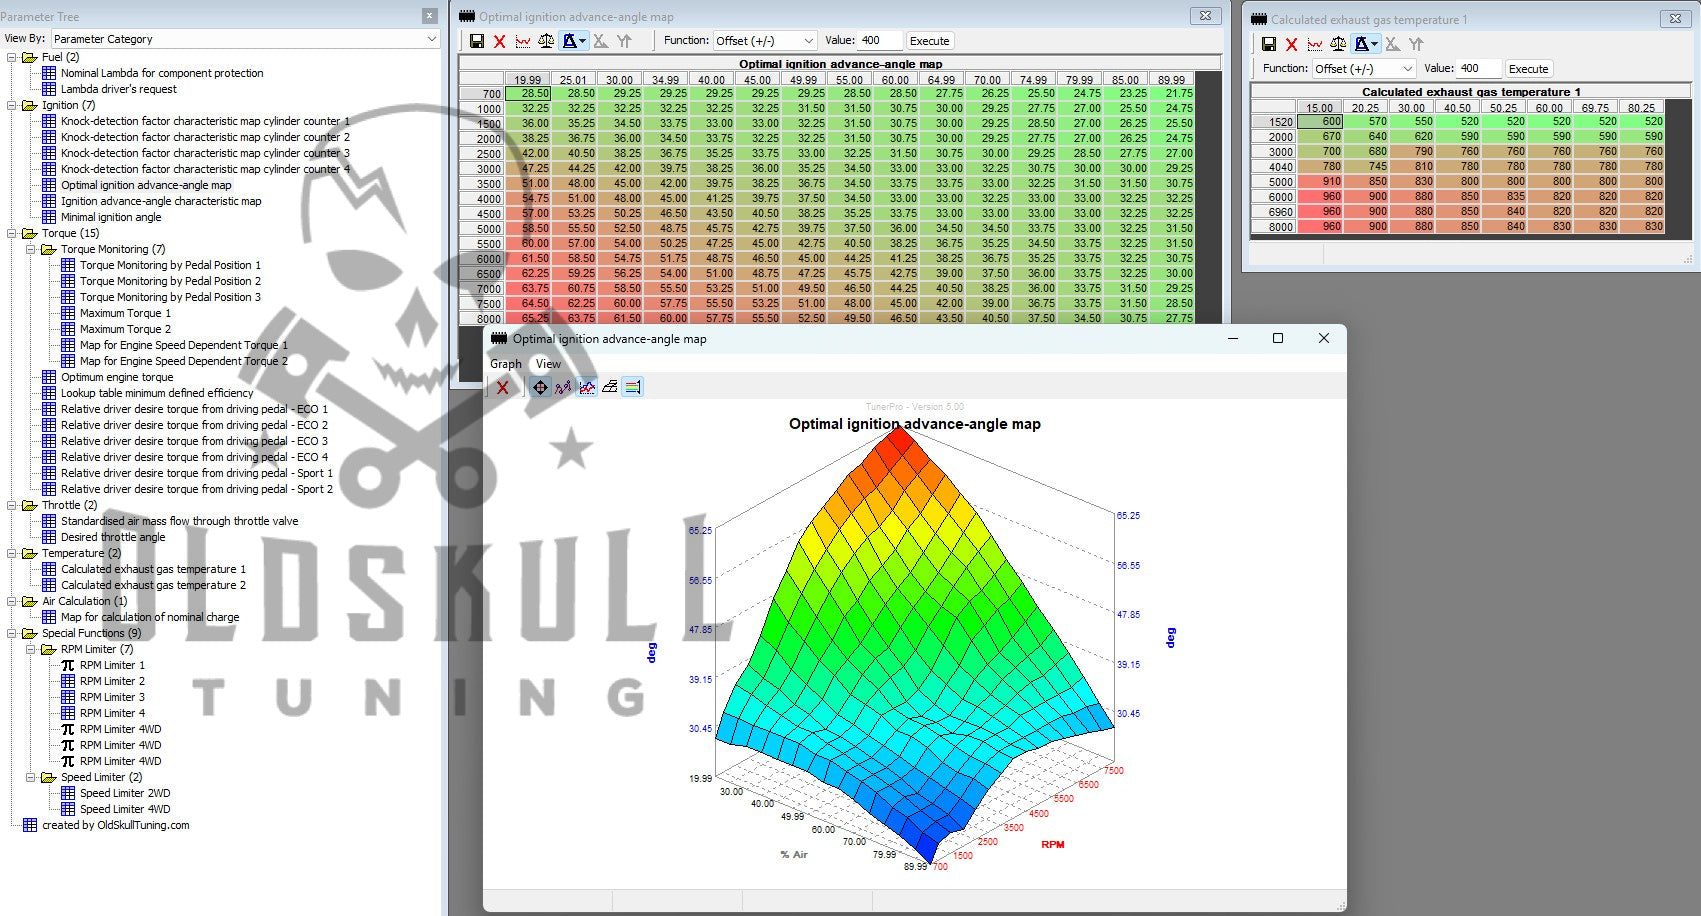The image size is (1701, 916).
Task: Click Execute in the ignition map window
Action: tap(929, 41)
